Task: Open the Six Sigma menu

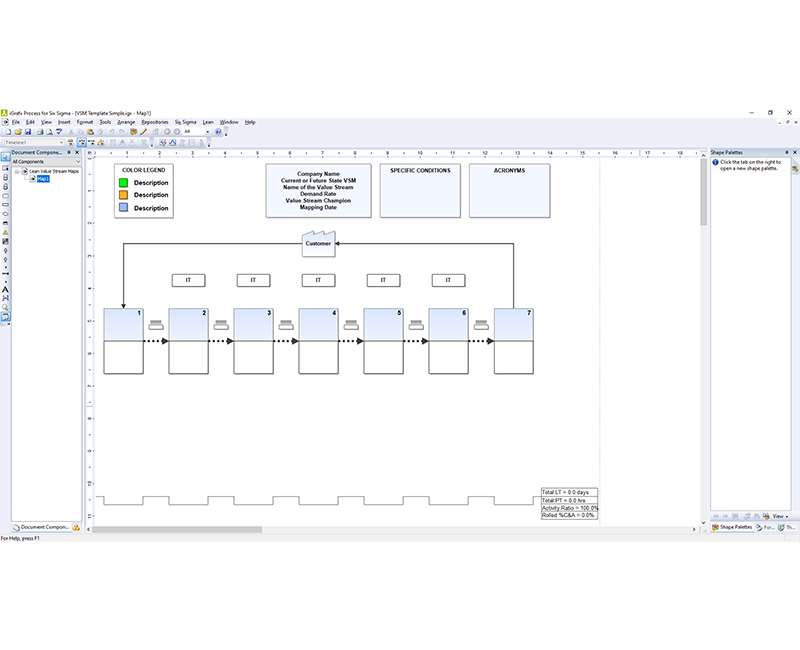Action: click(x=186, y=121)
